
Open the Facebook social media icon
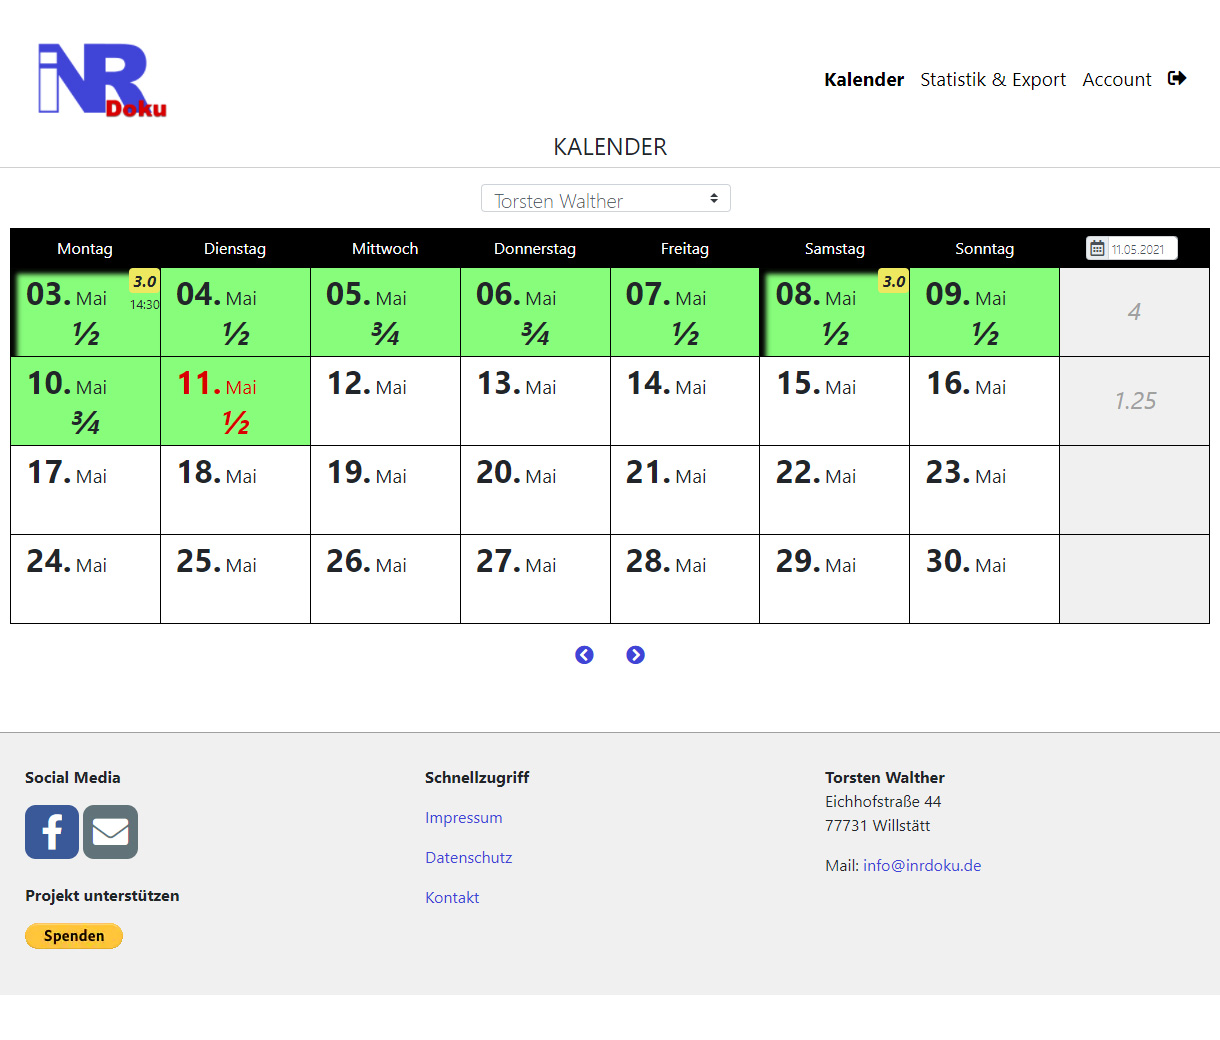pyautogui.click(x=52, y=832)
